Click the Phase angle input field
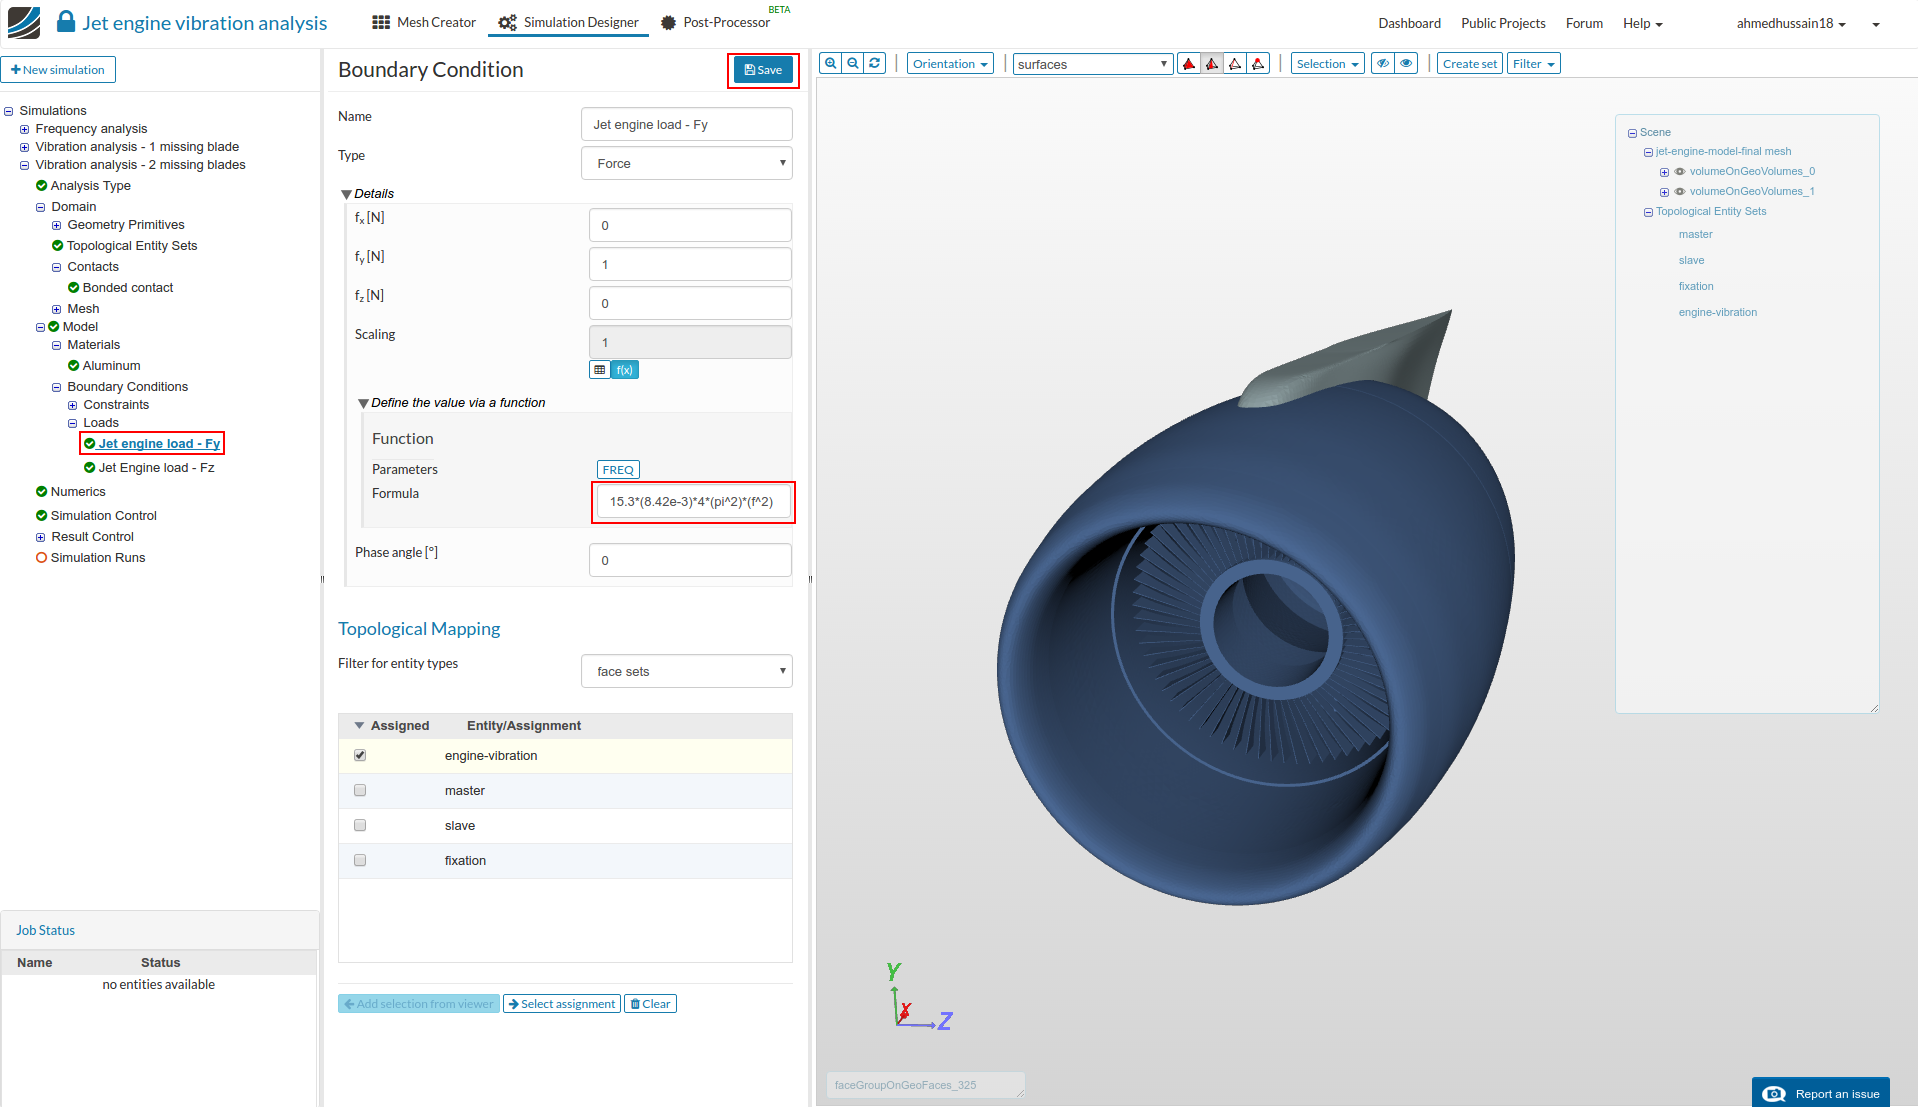This screenshot has width=1918, height=1107. point(690,561)
